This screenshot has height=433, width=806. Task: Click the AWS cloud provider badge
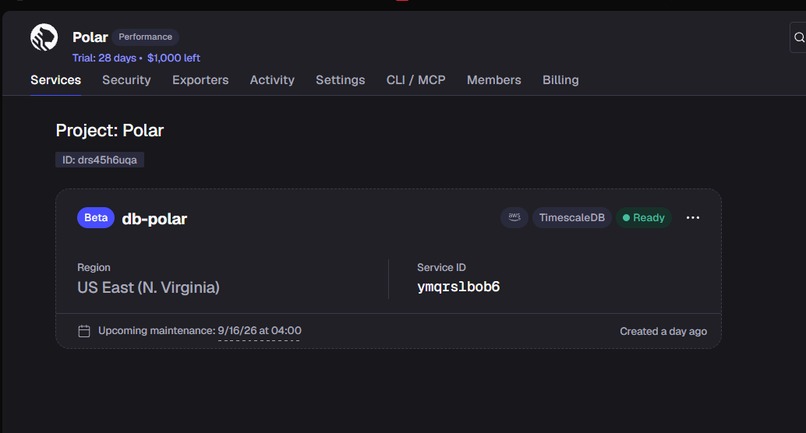tap(514, 218)
